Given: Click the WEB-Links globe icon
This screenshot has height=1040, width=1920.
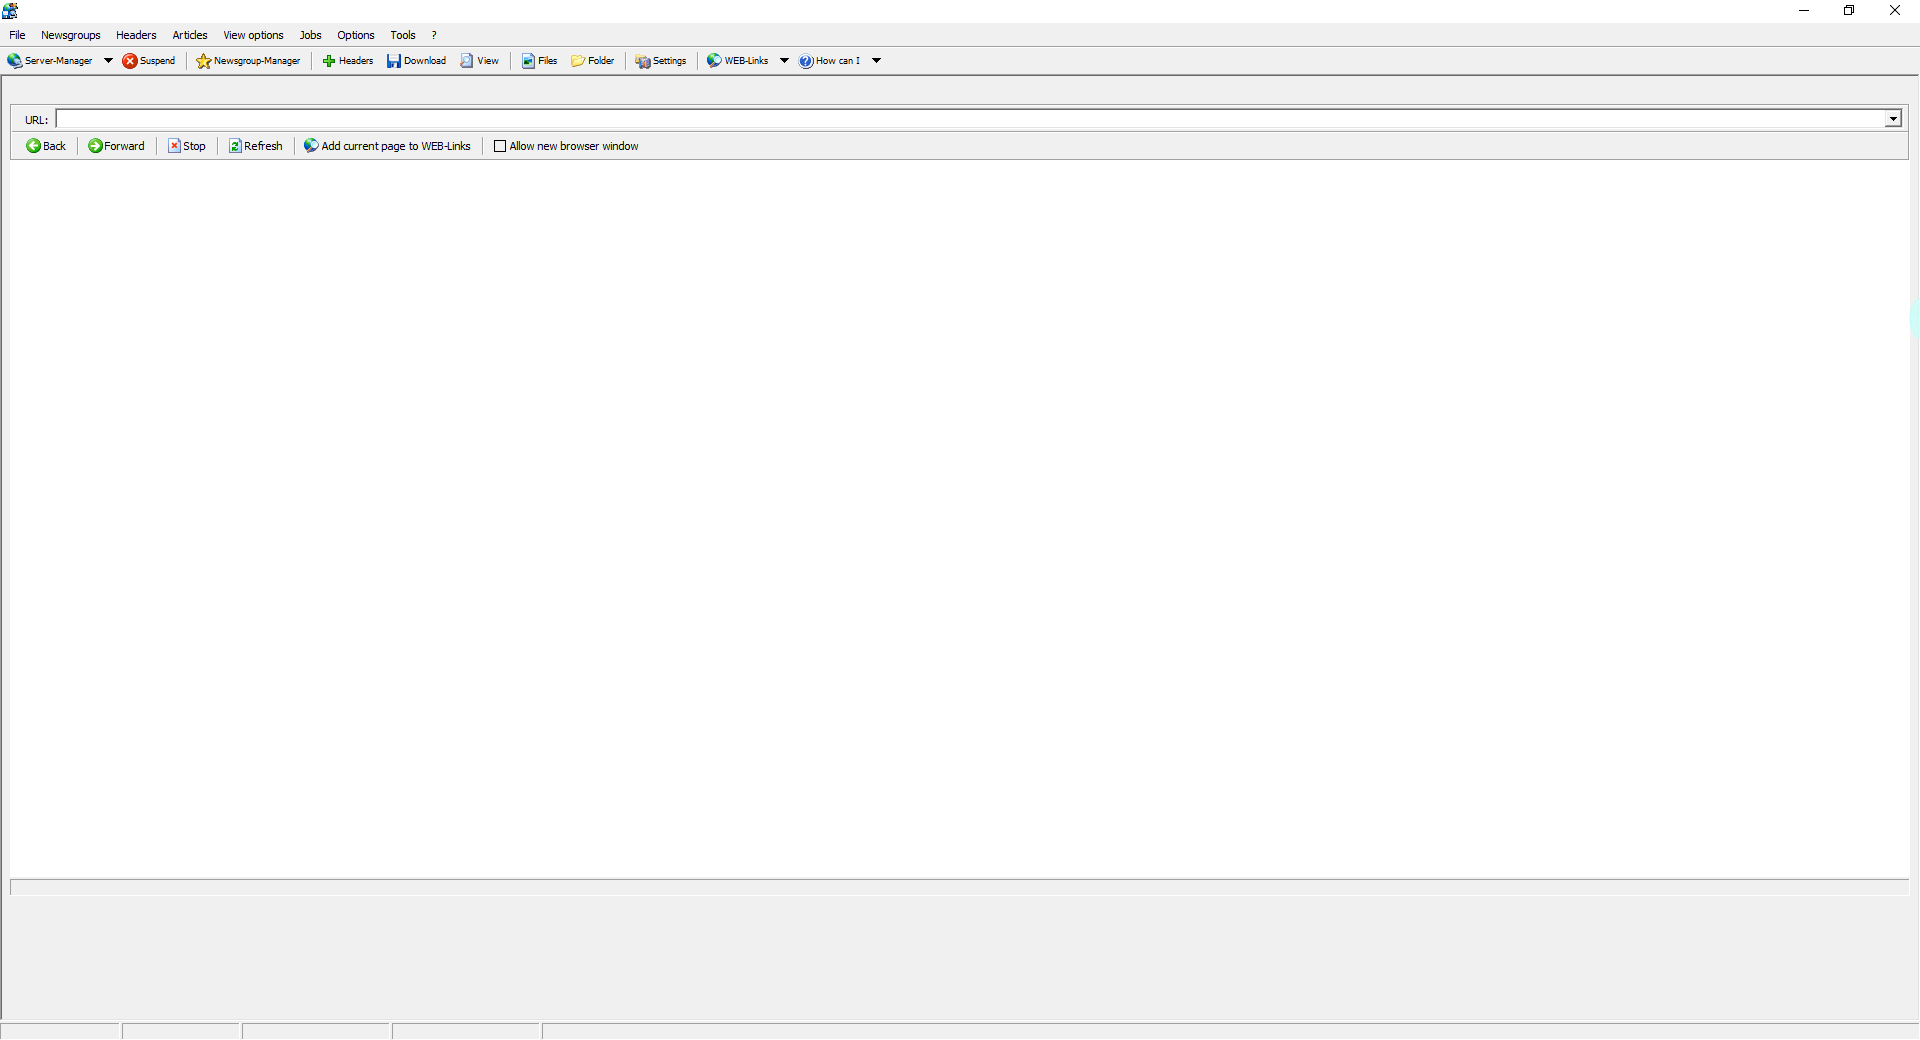Looking at the screenshot, I should click(714, 61).
